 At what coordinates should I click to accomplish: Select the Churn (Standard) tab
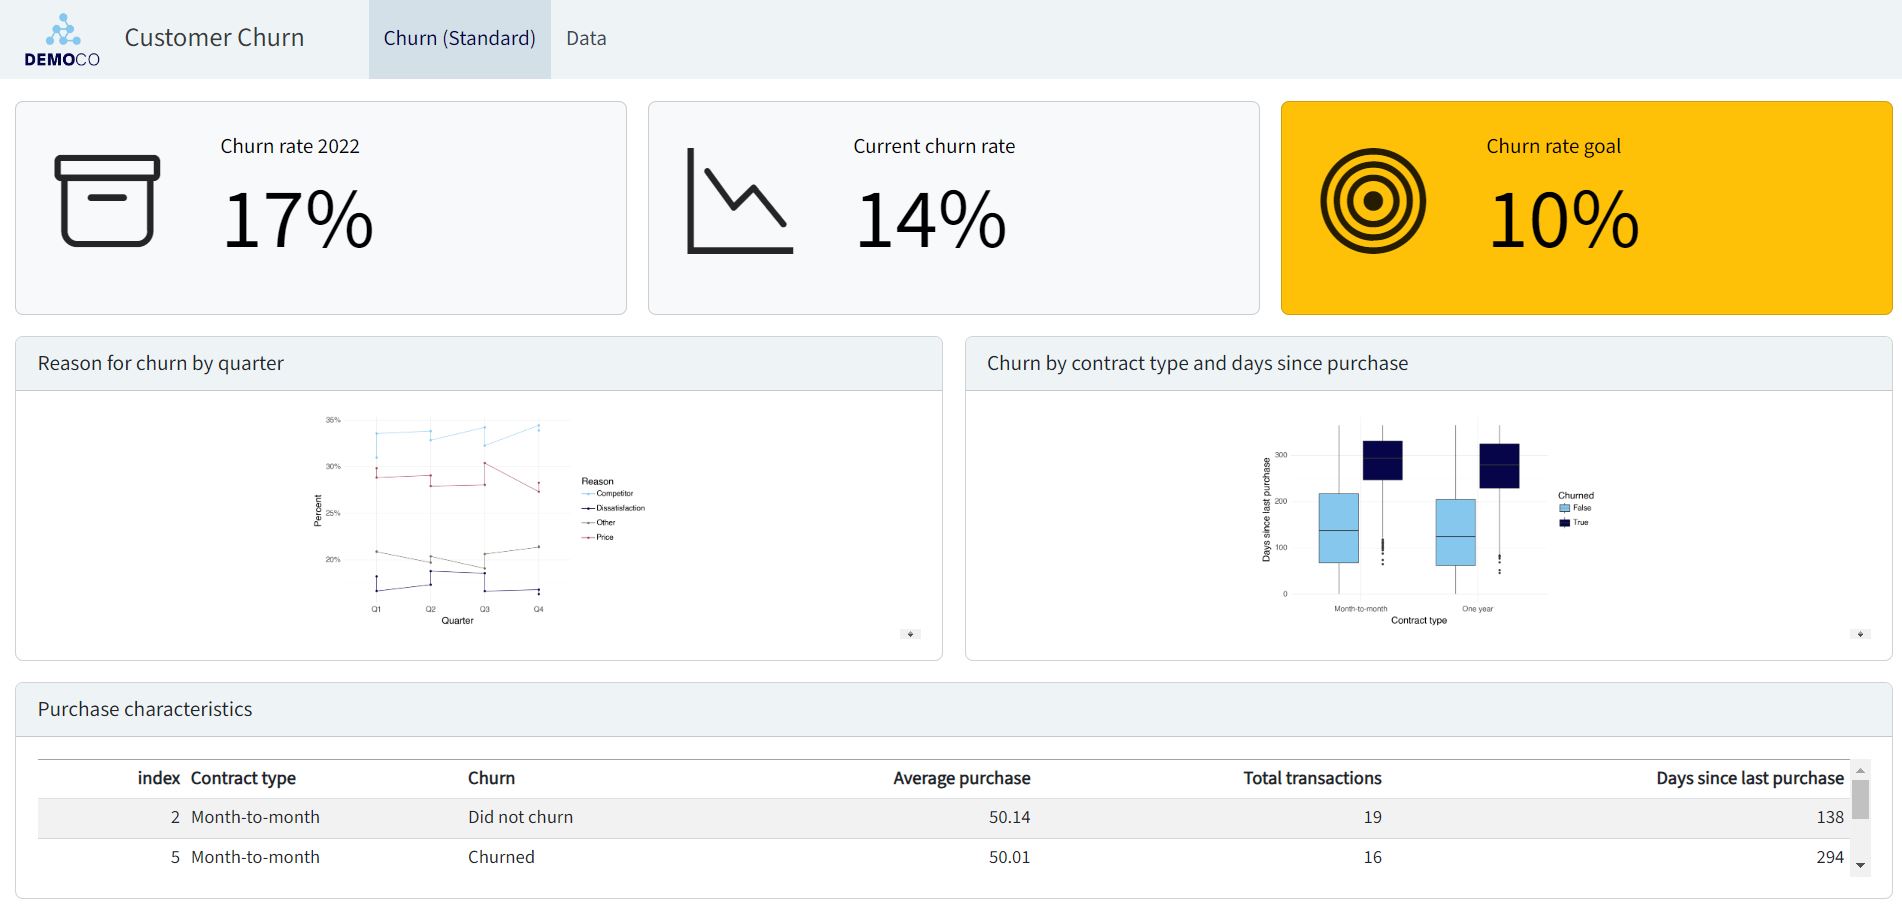click(459, 39)
